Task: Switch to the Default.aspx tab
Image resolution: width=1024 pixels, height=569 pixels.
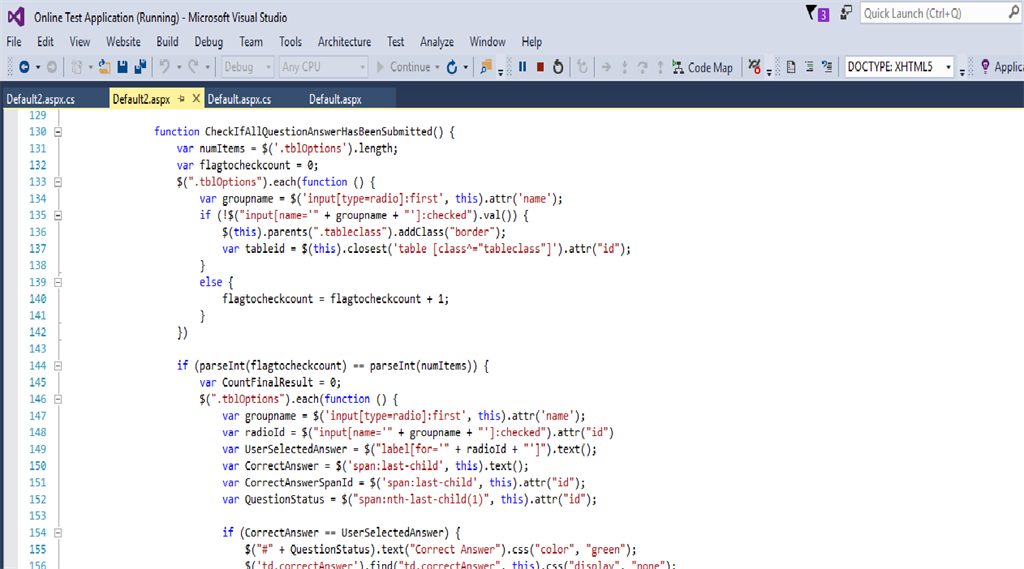Action: click(335, 99)
